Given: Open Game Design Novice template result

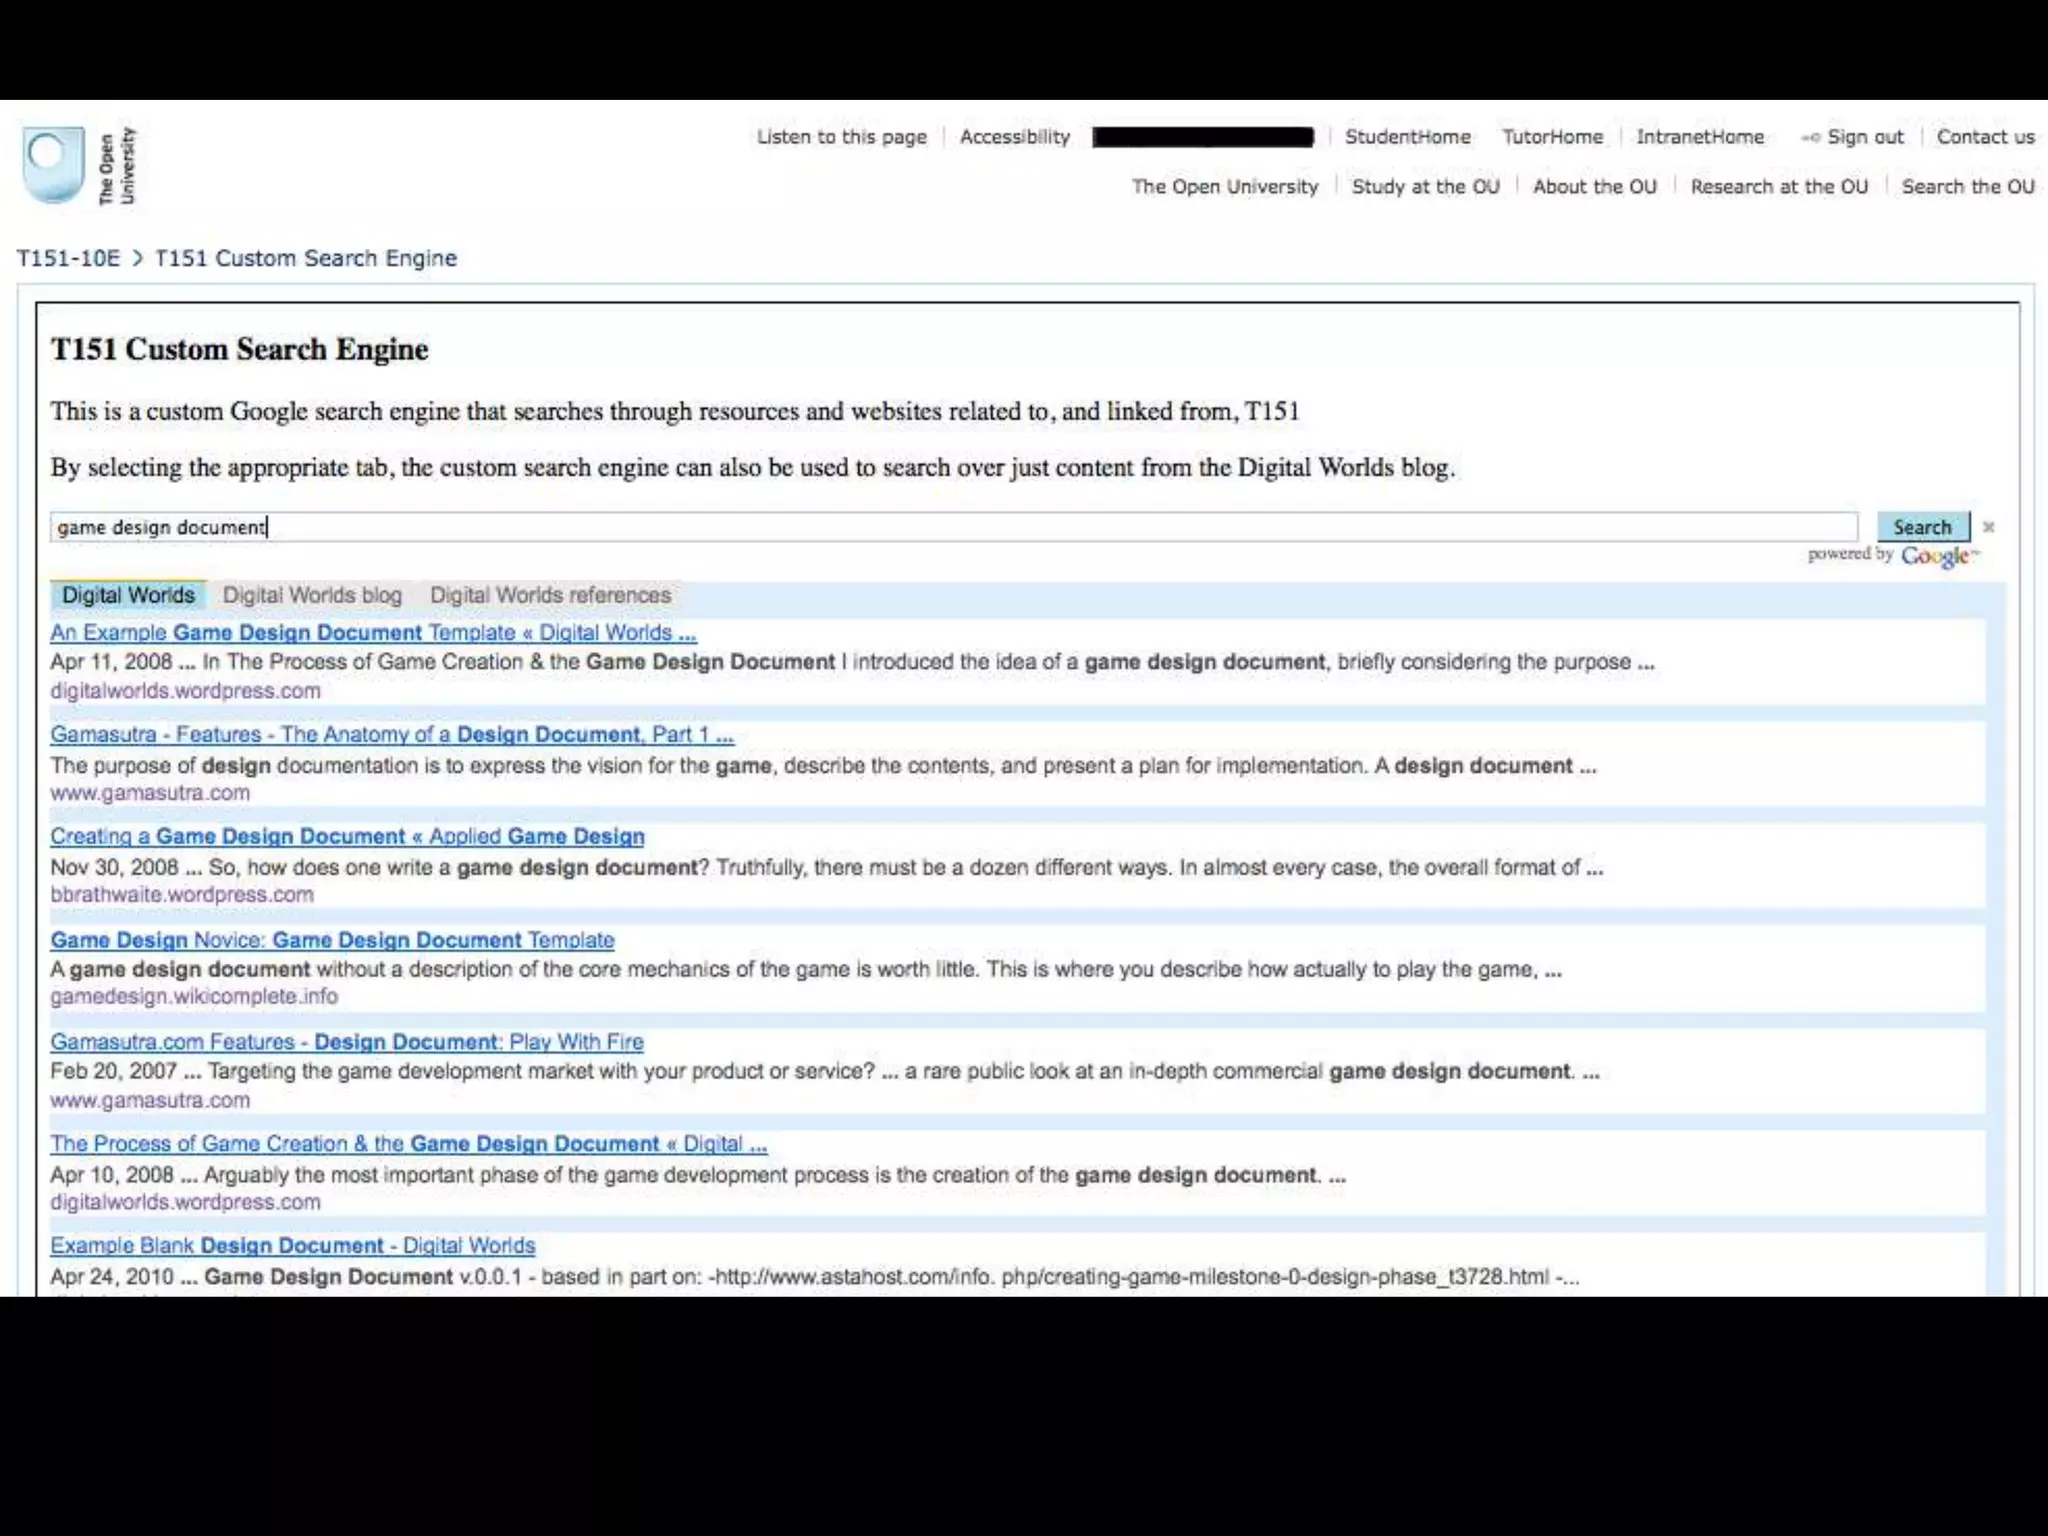Looking at the screenshot, I should point(332,940).
